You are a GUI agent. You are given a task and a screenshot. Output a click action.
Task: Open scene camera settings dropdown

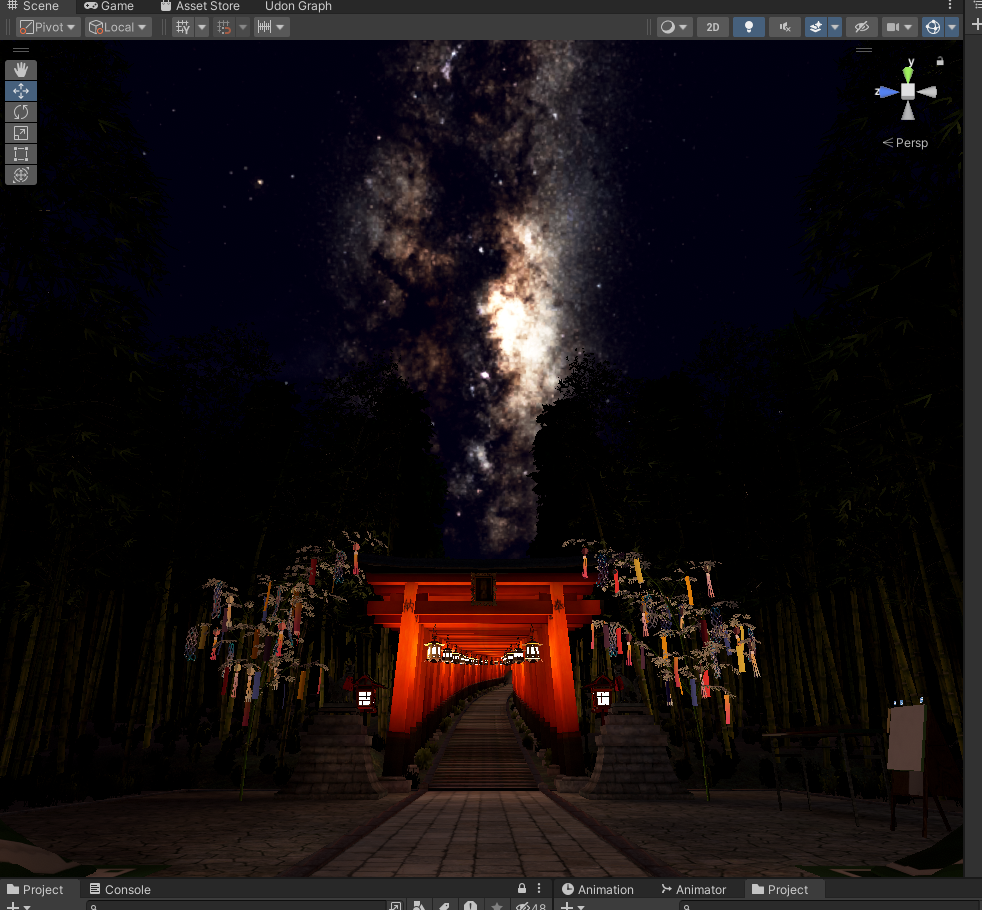(907, 27)
